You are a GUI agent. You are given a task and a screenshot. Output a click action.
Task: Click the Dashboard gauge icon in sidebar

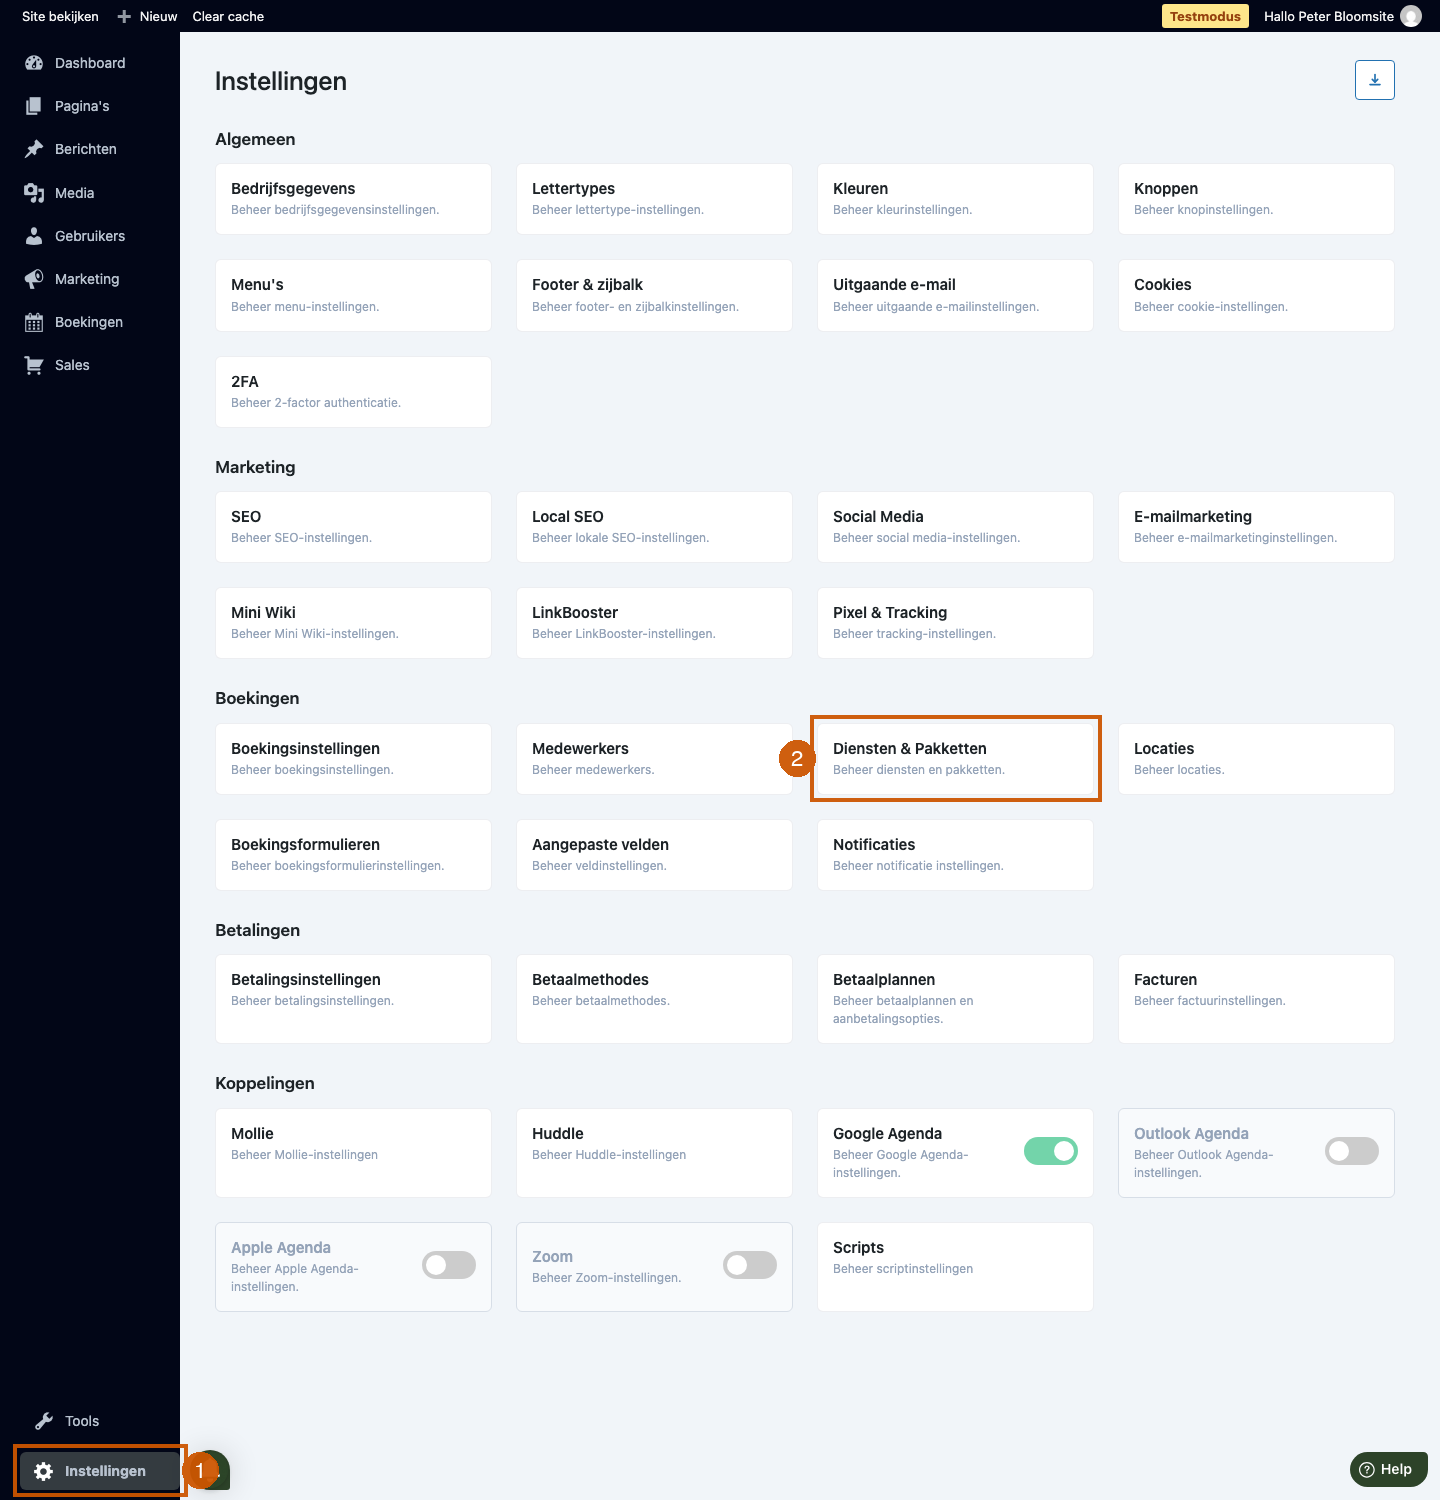click(x=34, y=63)
